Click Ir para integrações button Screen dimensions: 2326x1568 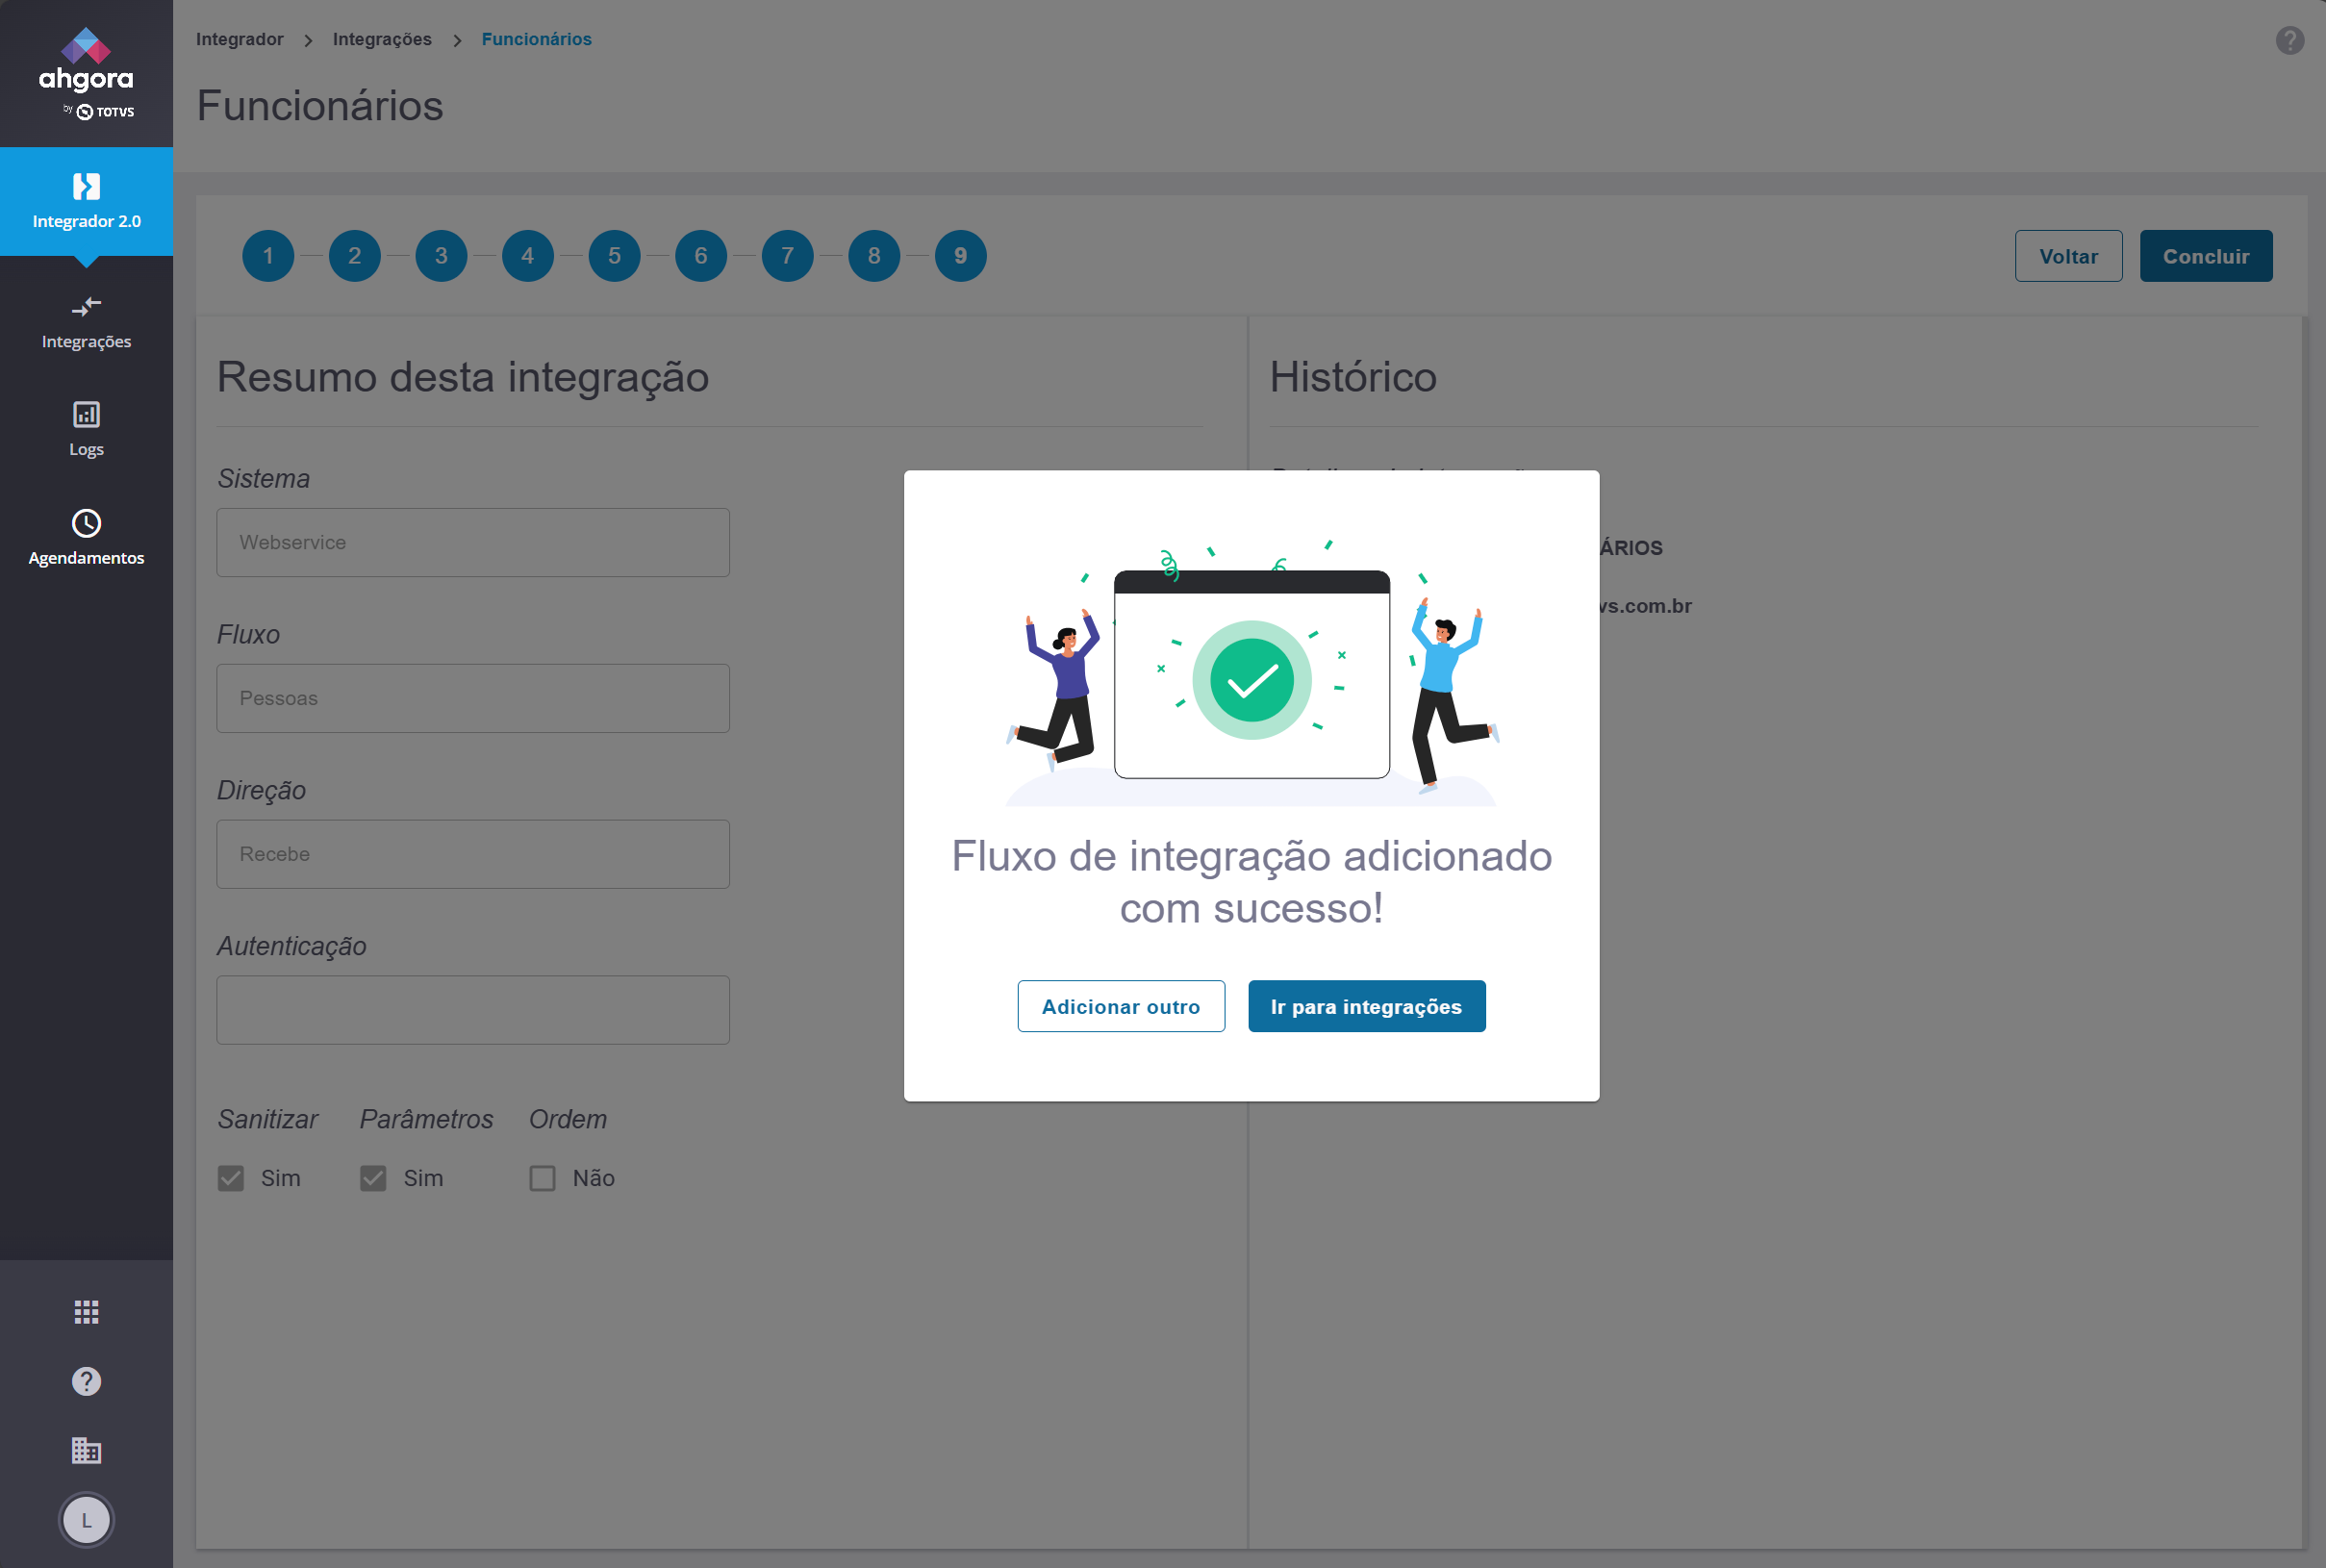coord(1366,1006)
